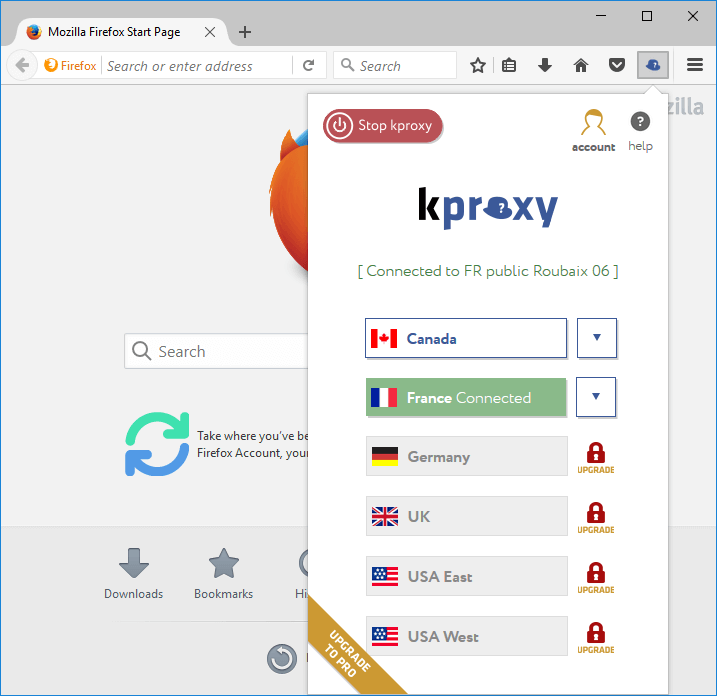717x696 pixels.
Task: Select the locked USA West server
Action: 466,636
